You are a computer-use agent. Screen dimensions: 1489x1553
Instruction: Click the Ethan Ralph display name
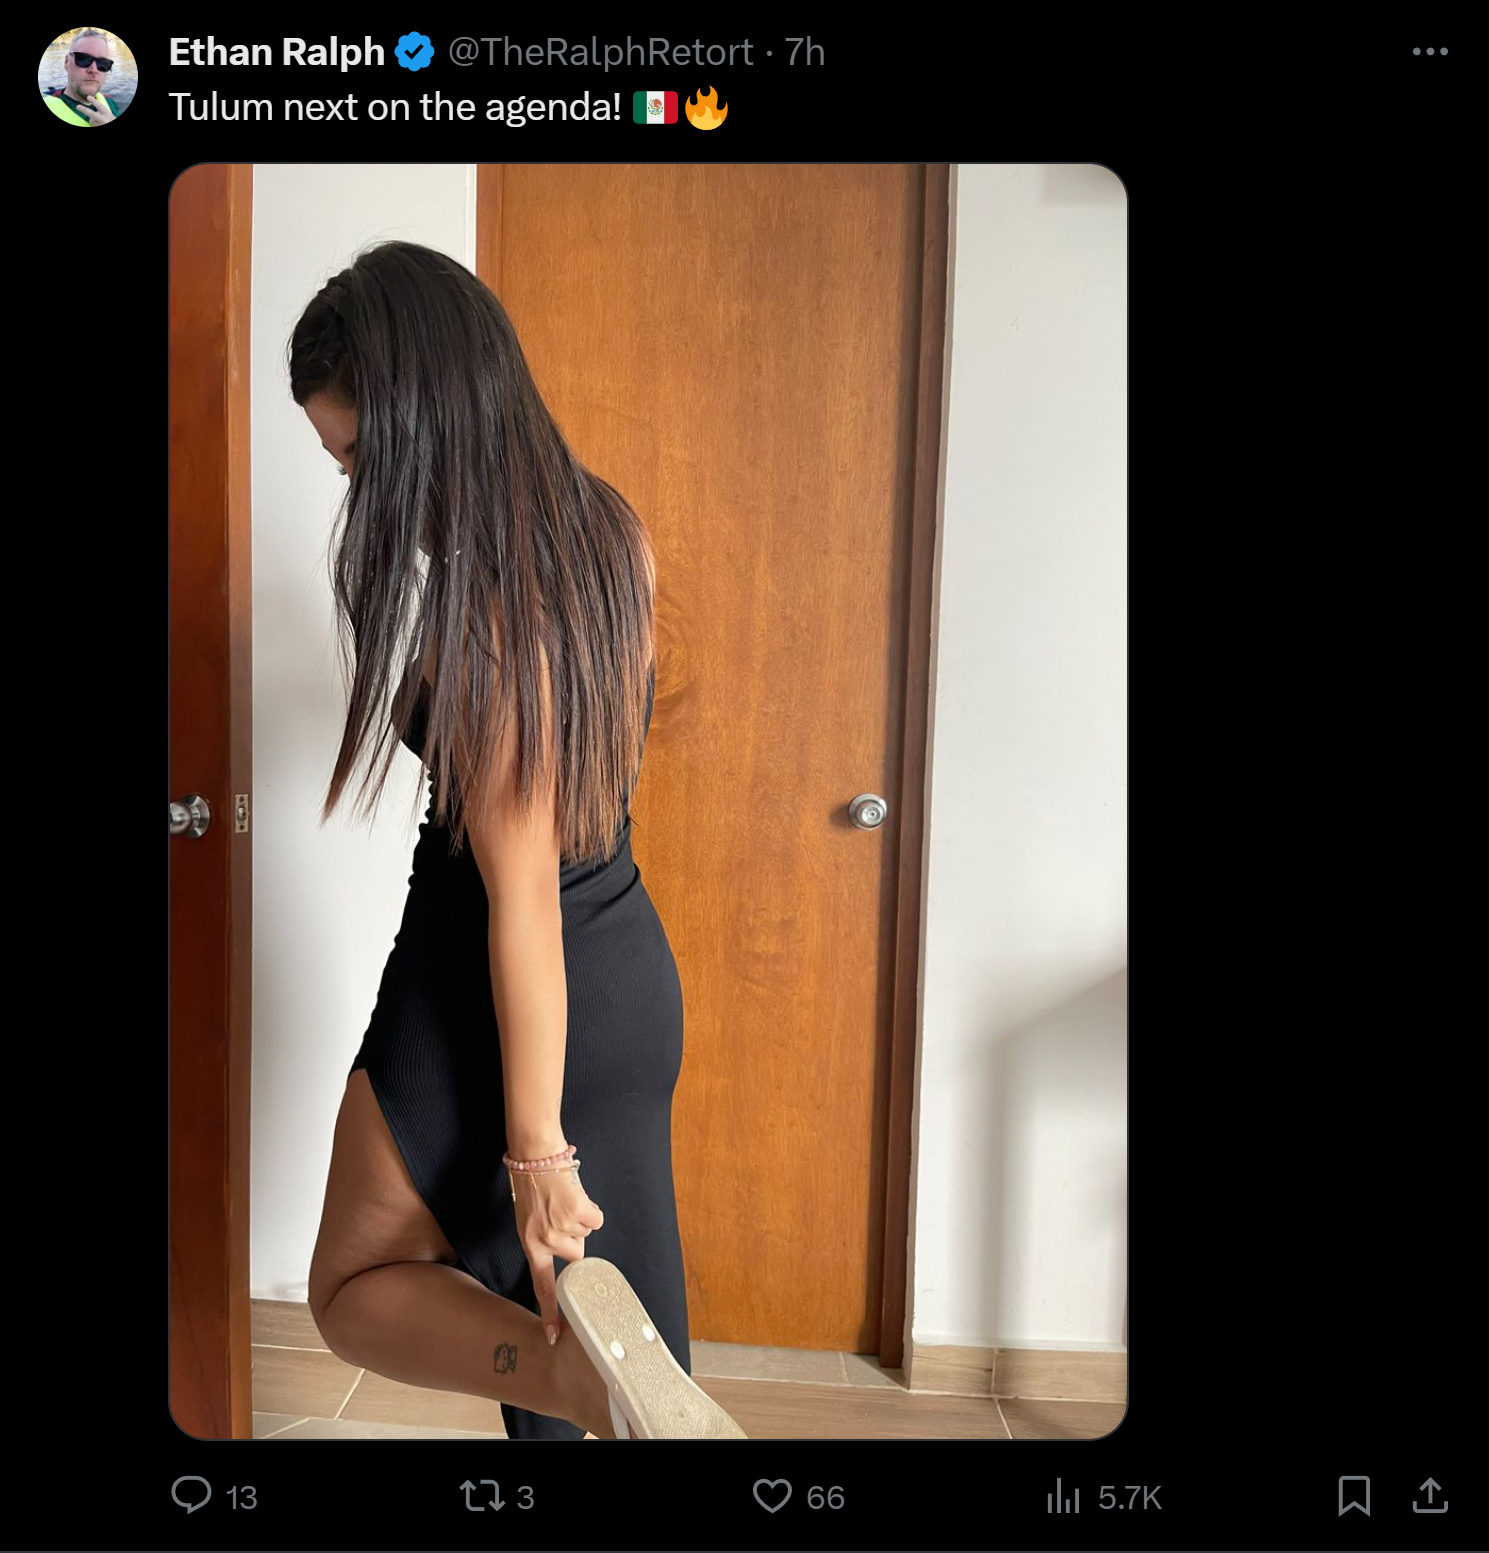click(x=276, y=52)
